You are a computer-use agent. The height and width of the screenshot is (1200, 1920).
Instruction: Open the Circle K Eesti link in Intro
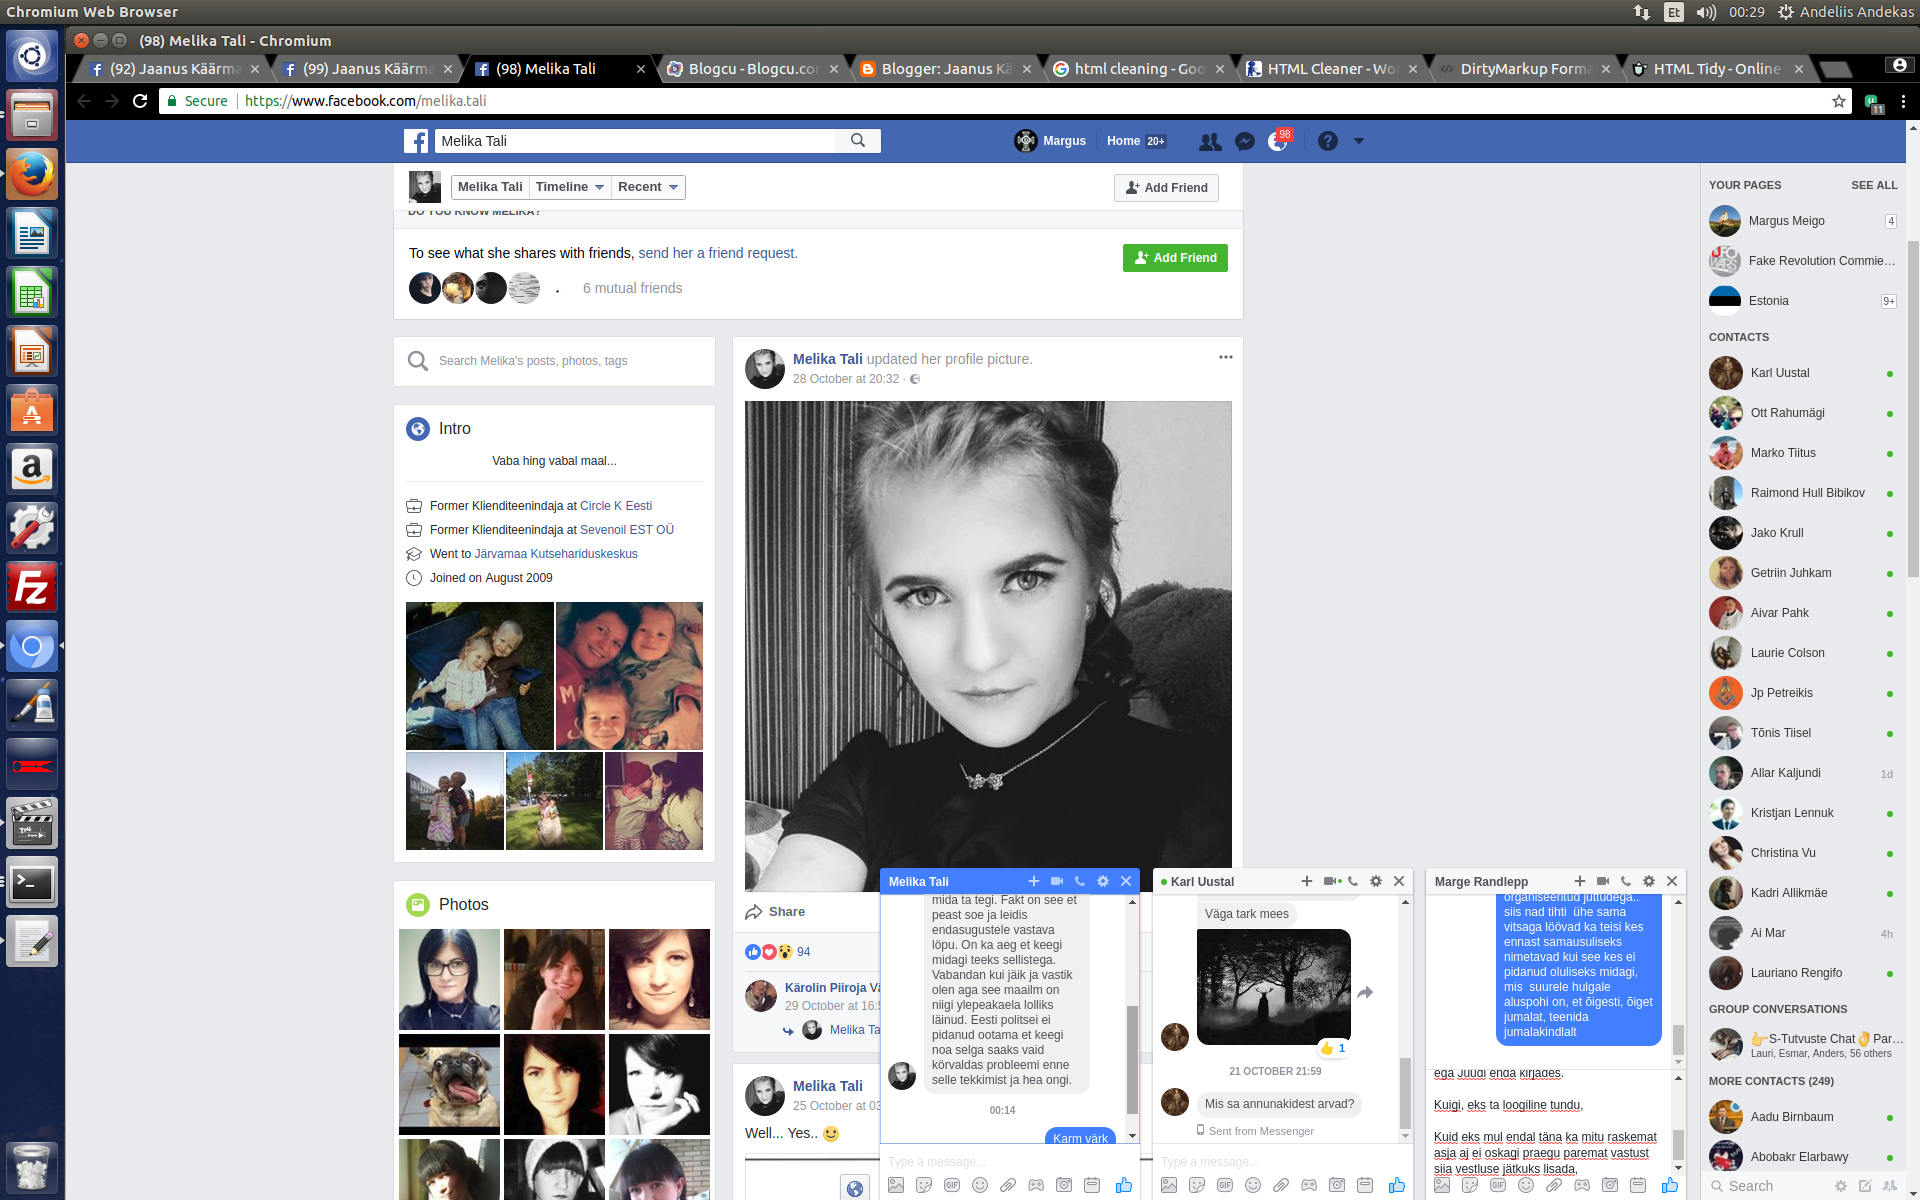pos(616,506)
